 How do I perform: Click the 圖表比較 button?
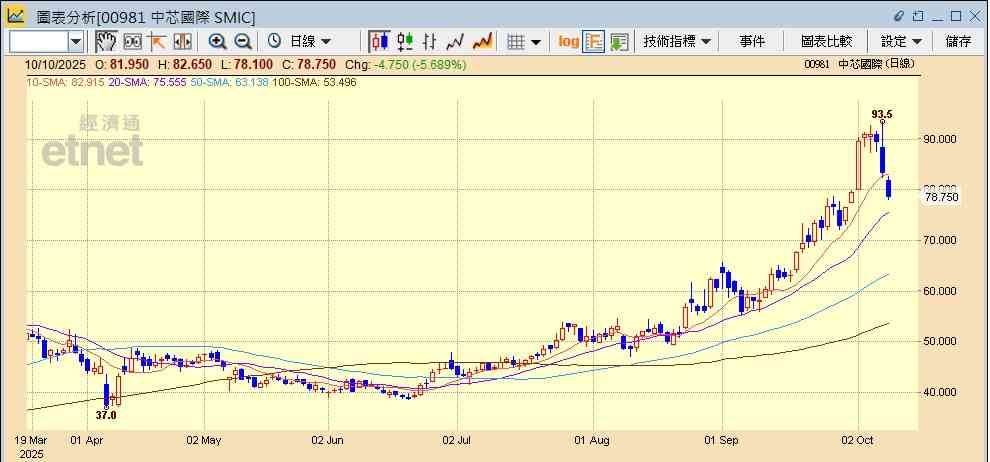826,41
